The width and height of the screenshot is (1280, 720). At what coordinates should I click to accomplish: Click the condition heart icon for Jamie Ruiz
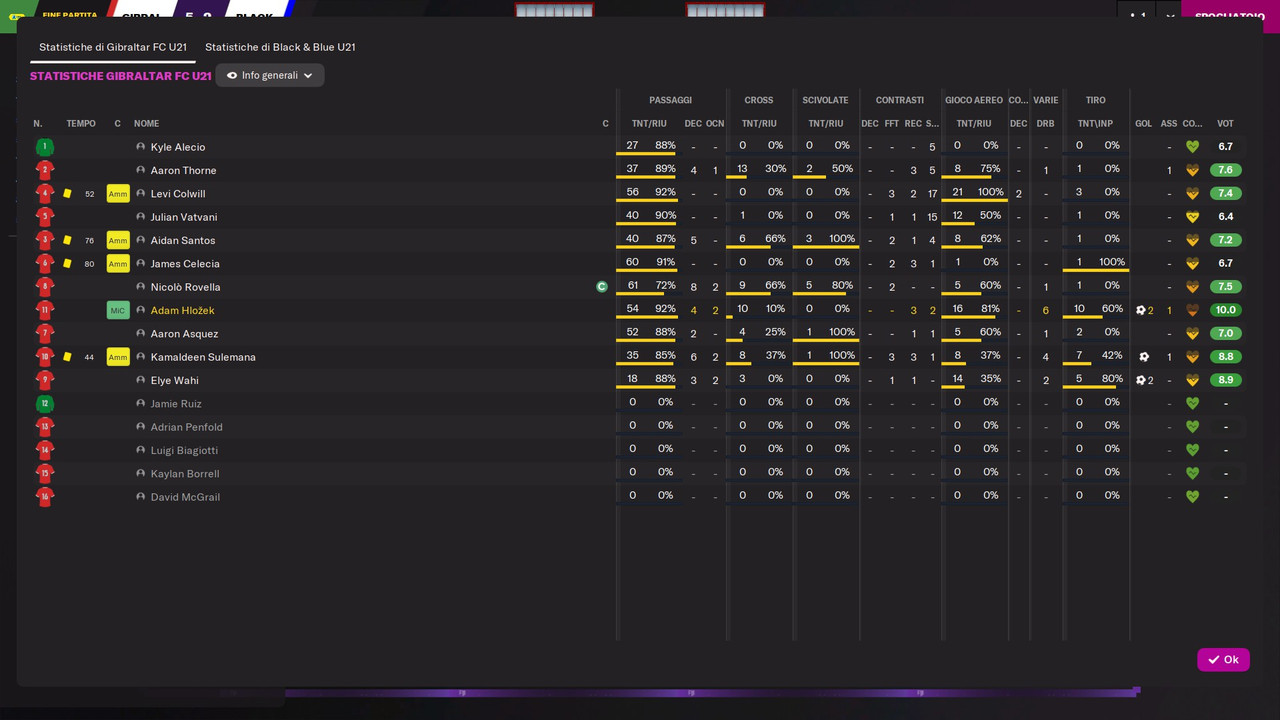pos(1192,404)
